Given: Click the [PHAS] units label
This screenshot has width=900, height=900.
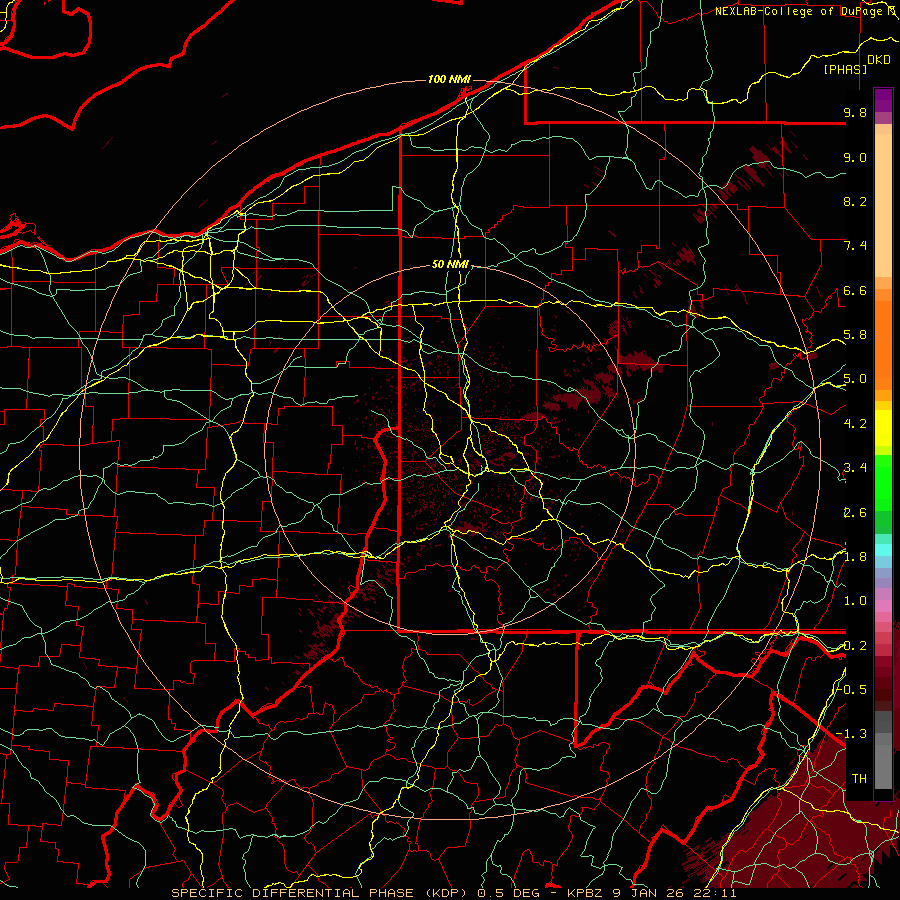Looking at the screenshot, I should 845,70.
